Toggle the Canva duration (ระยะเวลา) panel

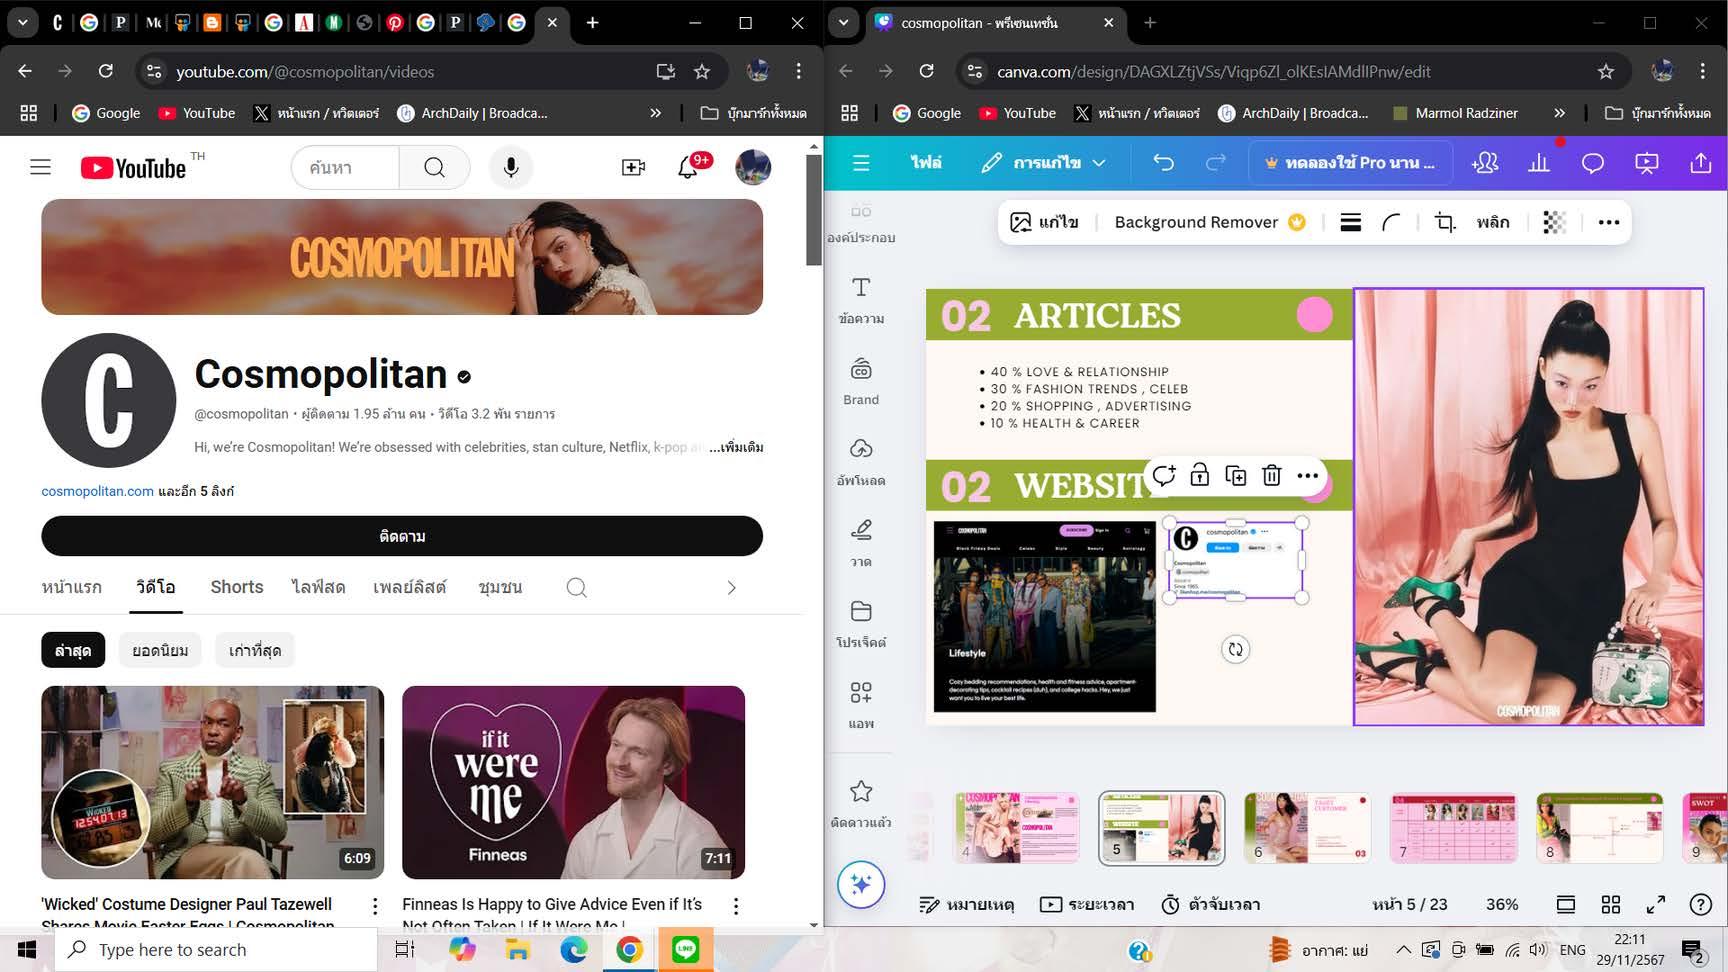(1087, 904)
